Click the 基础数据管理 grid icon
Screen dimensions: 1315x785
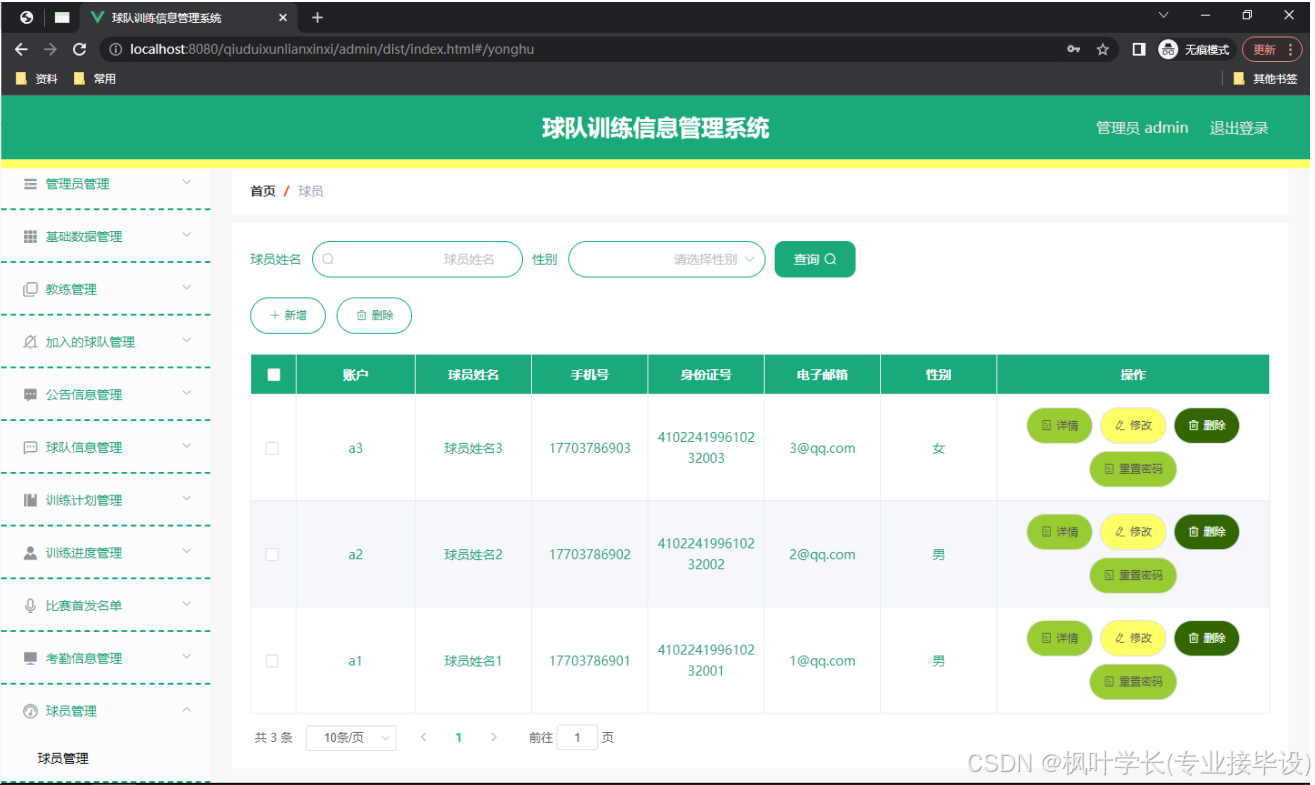[30, 237]
